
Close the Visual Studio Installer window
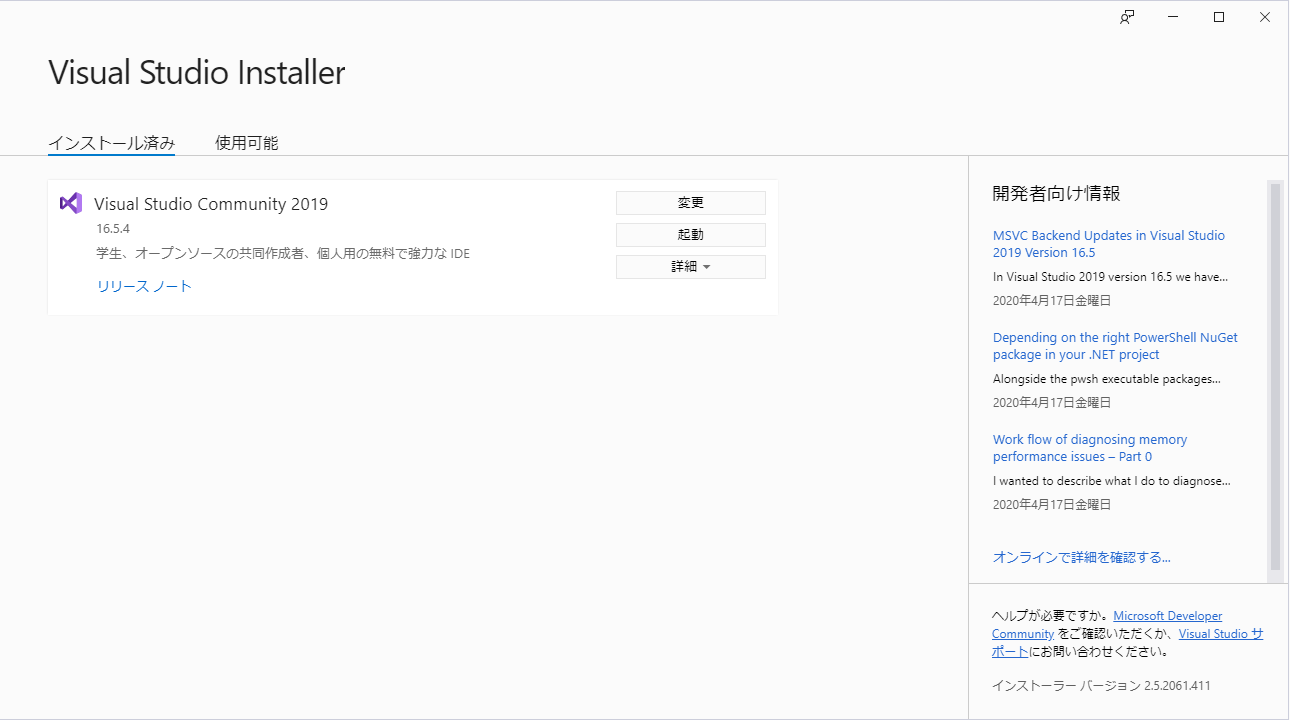point(1265,17)
